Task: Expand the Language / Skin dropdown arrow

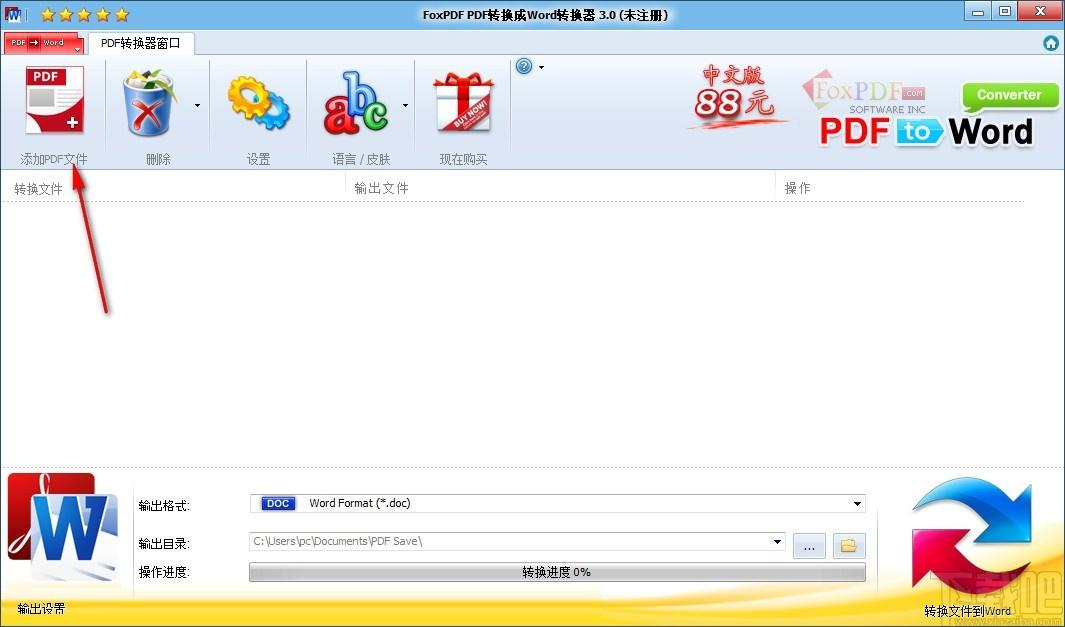Action: (405, 105)
